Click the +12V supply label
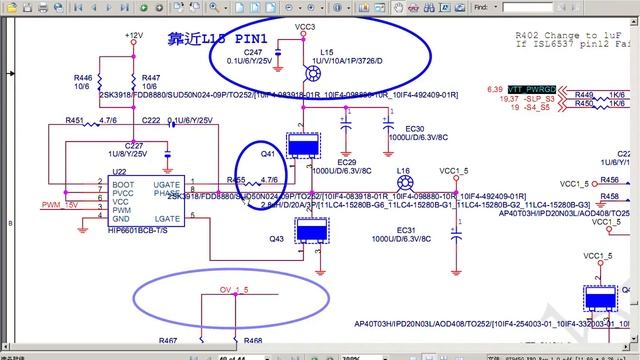 [x=134, y=36]
